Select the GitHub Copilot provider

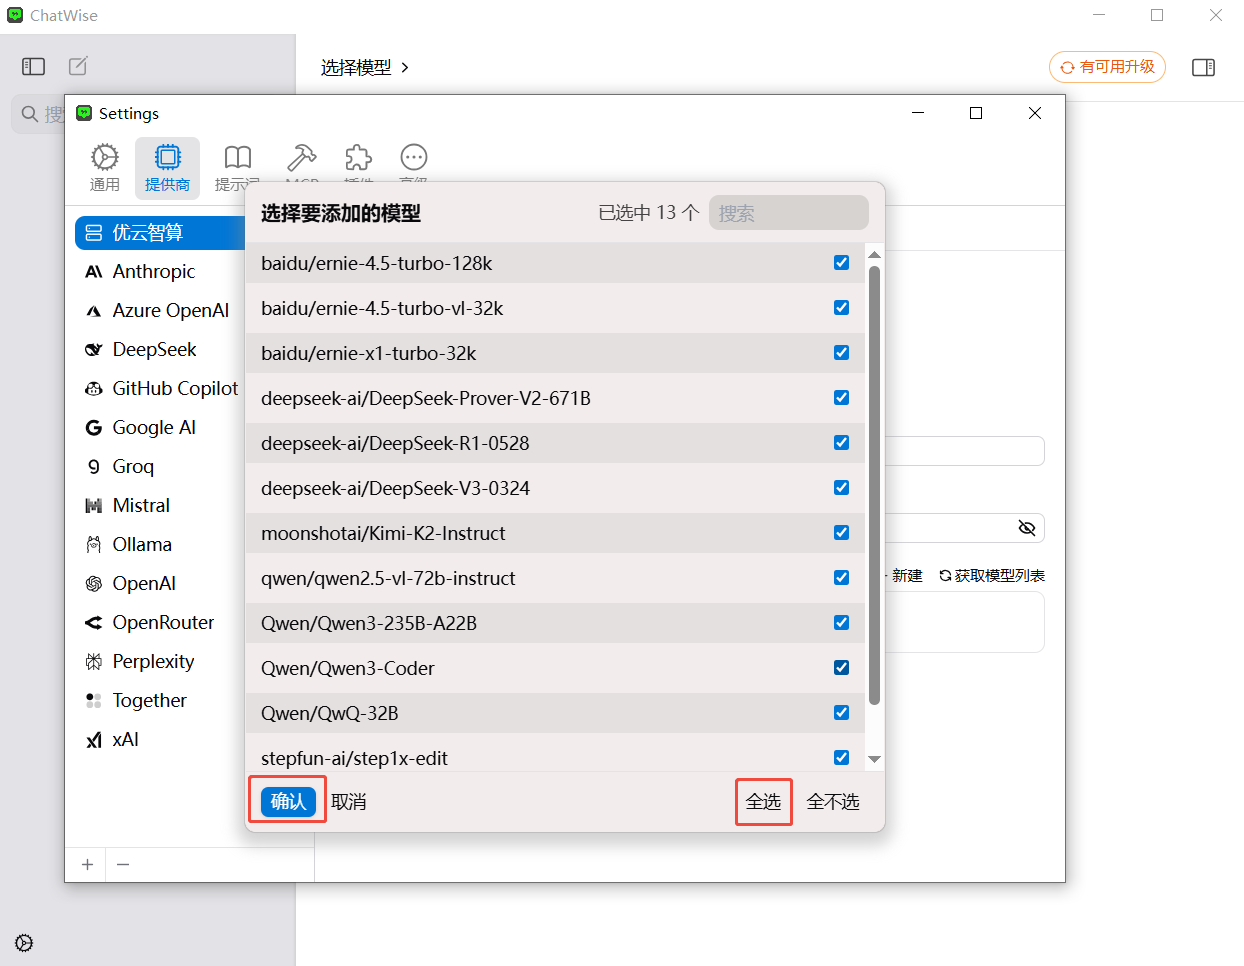[x=160, y=389]
